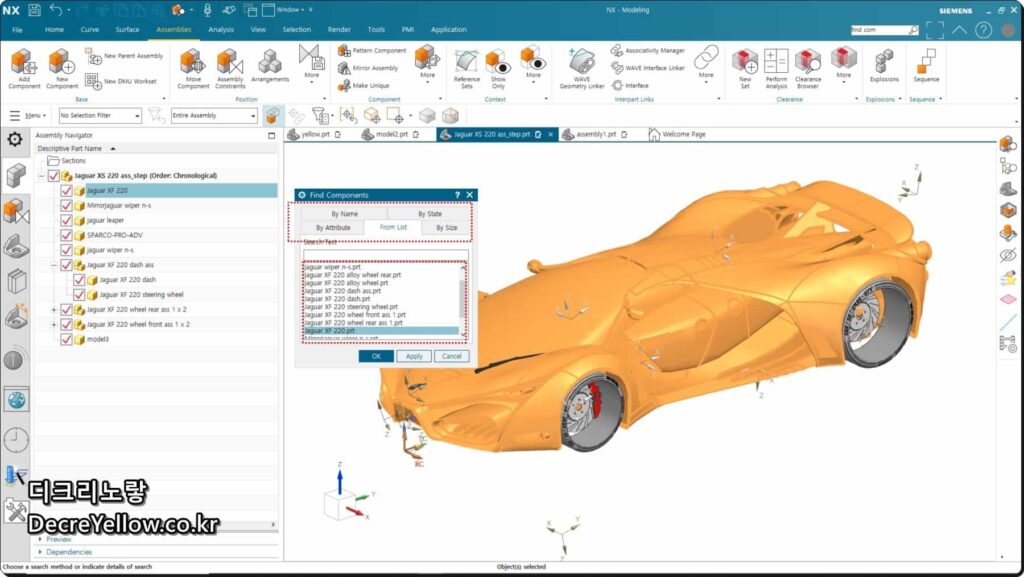Open Reference Sets
1024x577 pixels.
coord(466,68)
